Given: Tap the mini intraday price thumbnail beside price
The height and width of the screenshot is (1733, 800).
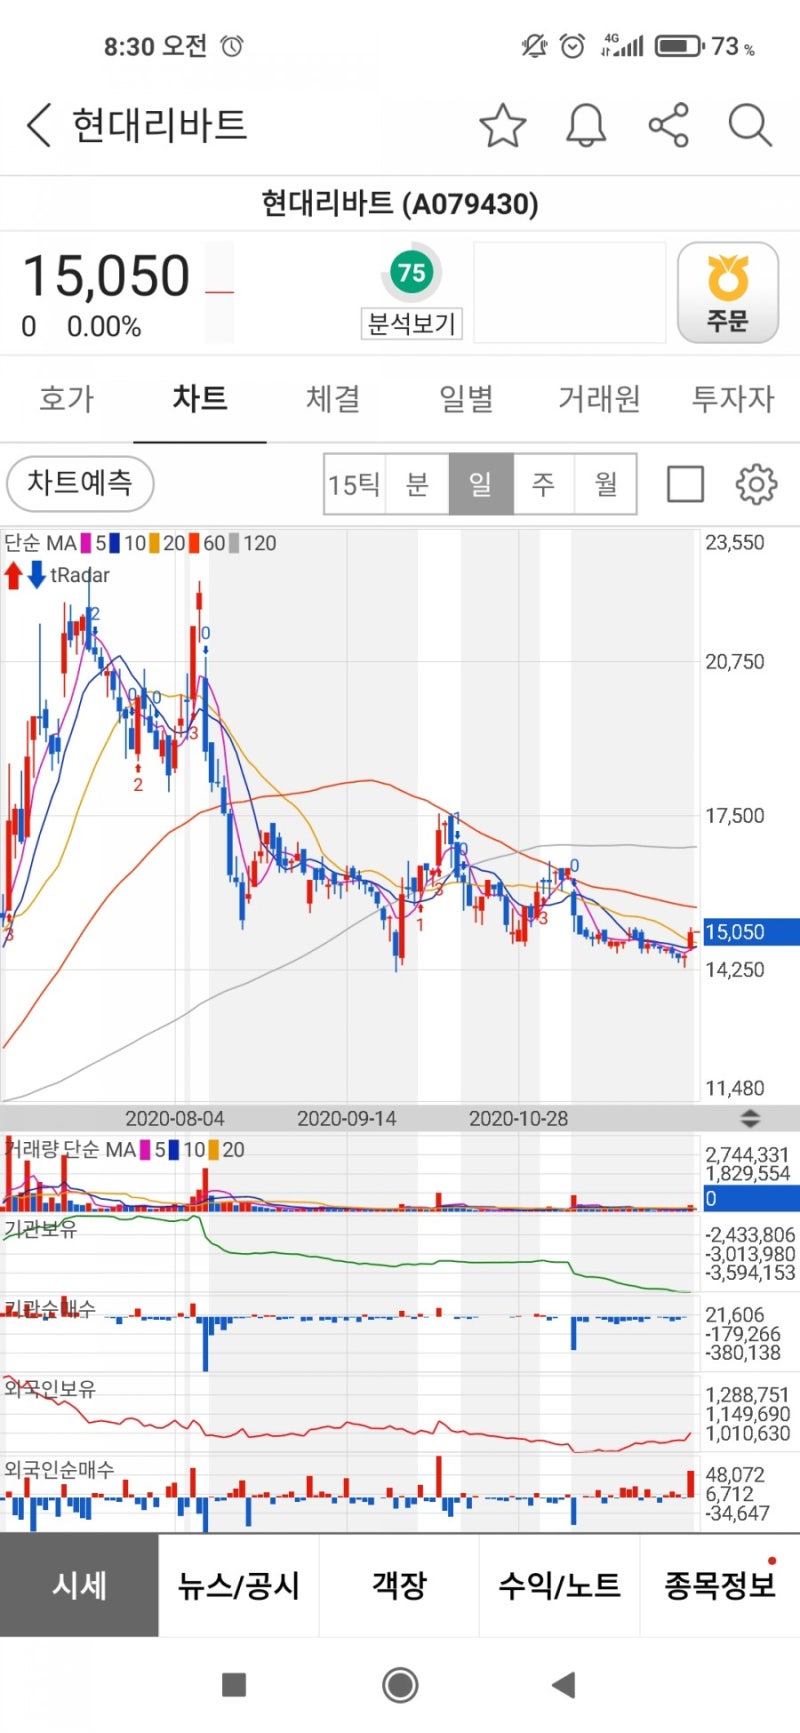Looking at the screenshot, I should click(x=220, y=292).
